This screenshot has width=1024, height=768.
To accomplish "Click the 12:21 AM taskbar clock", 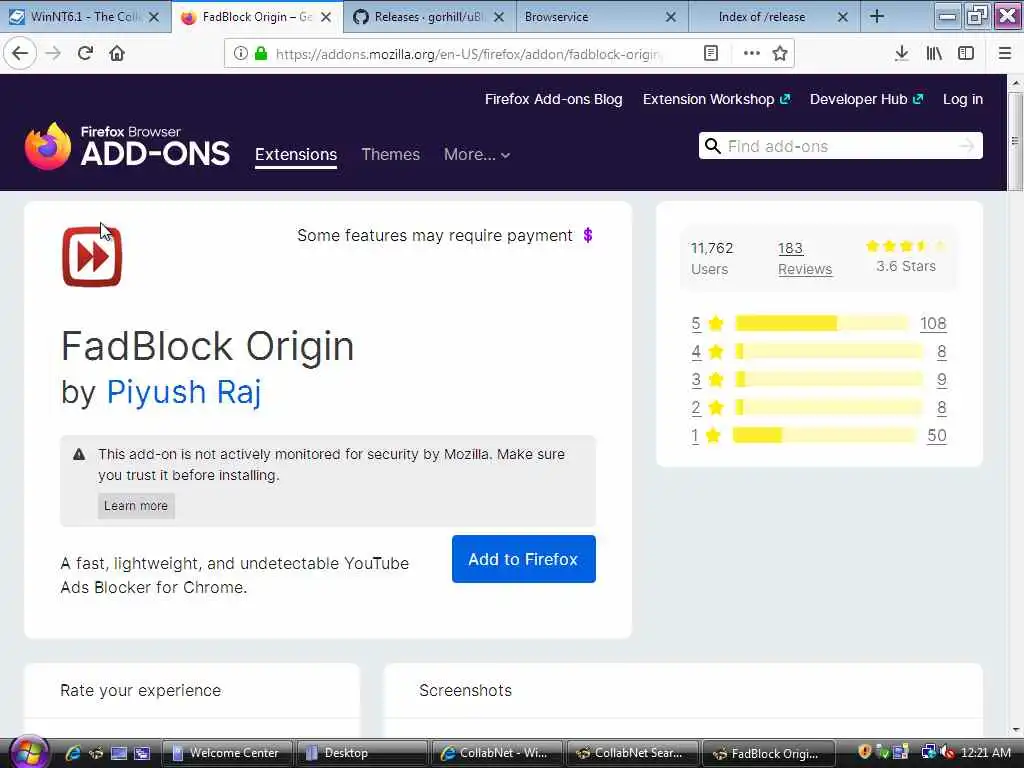I will 986,753.
